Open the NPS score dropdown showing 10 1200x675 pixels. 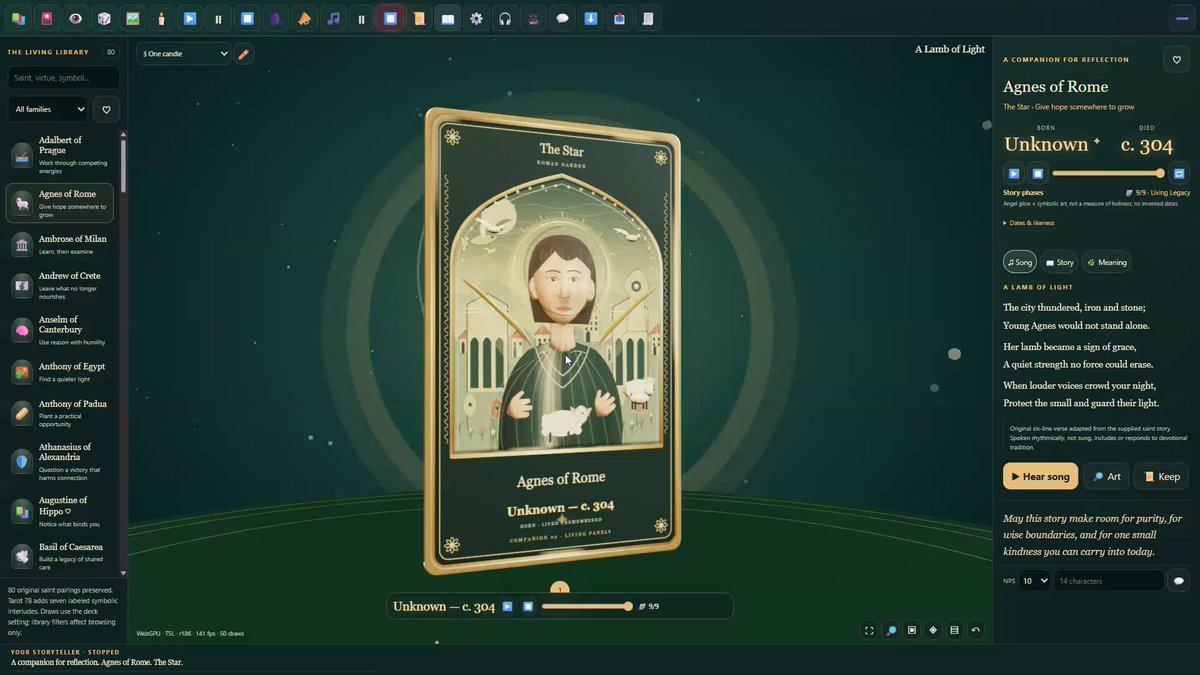[x=1036, y=580]
